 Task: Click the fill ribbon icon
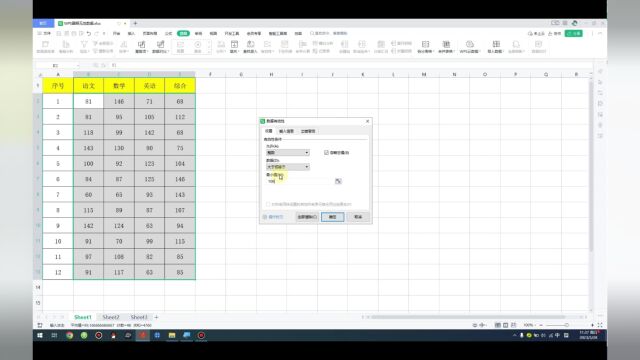click(234, 47)
